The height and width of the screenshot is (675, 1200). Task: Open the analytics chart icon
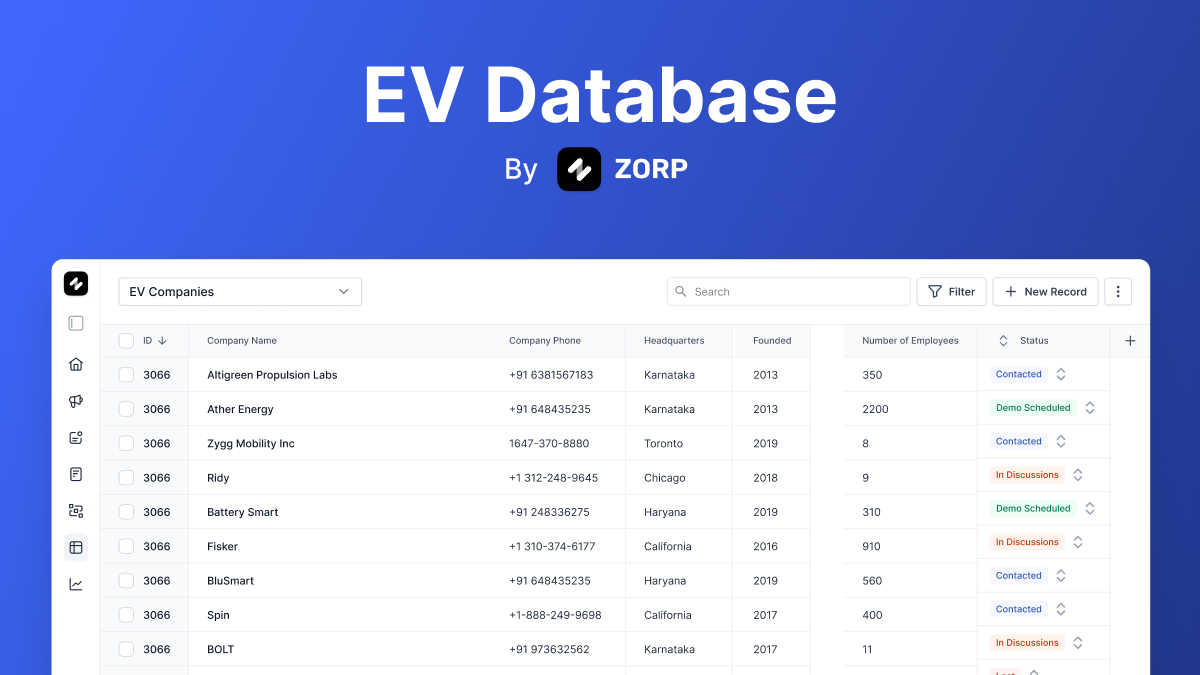coord(76,583)
